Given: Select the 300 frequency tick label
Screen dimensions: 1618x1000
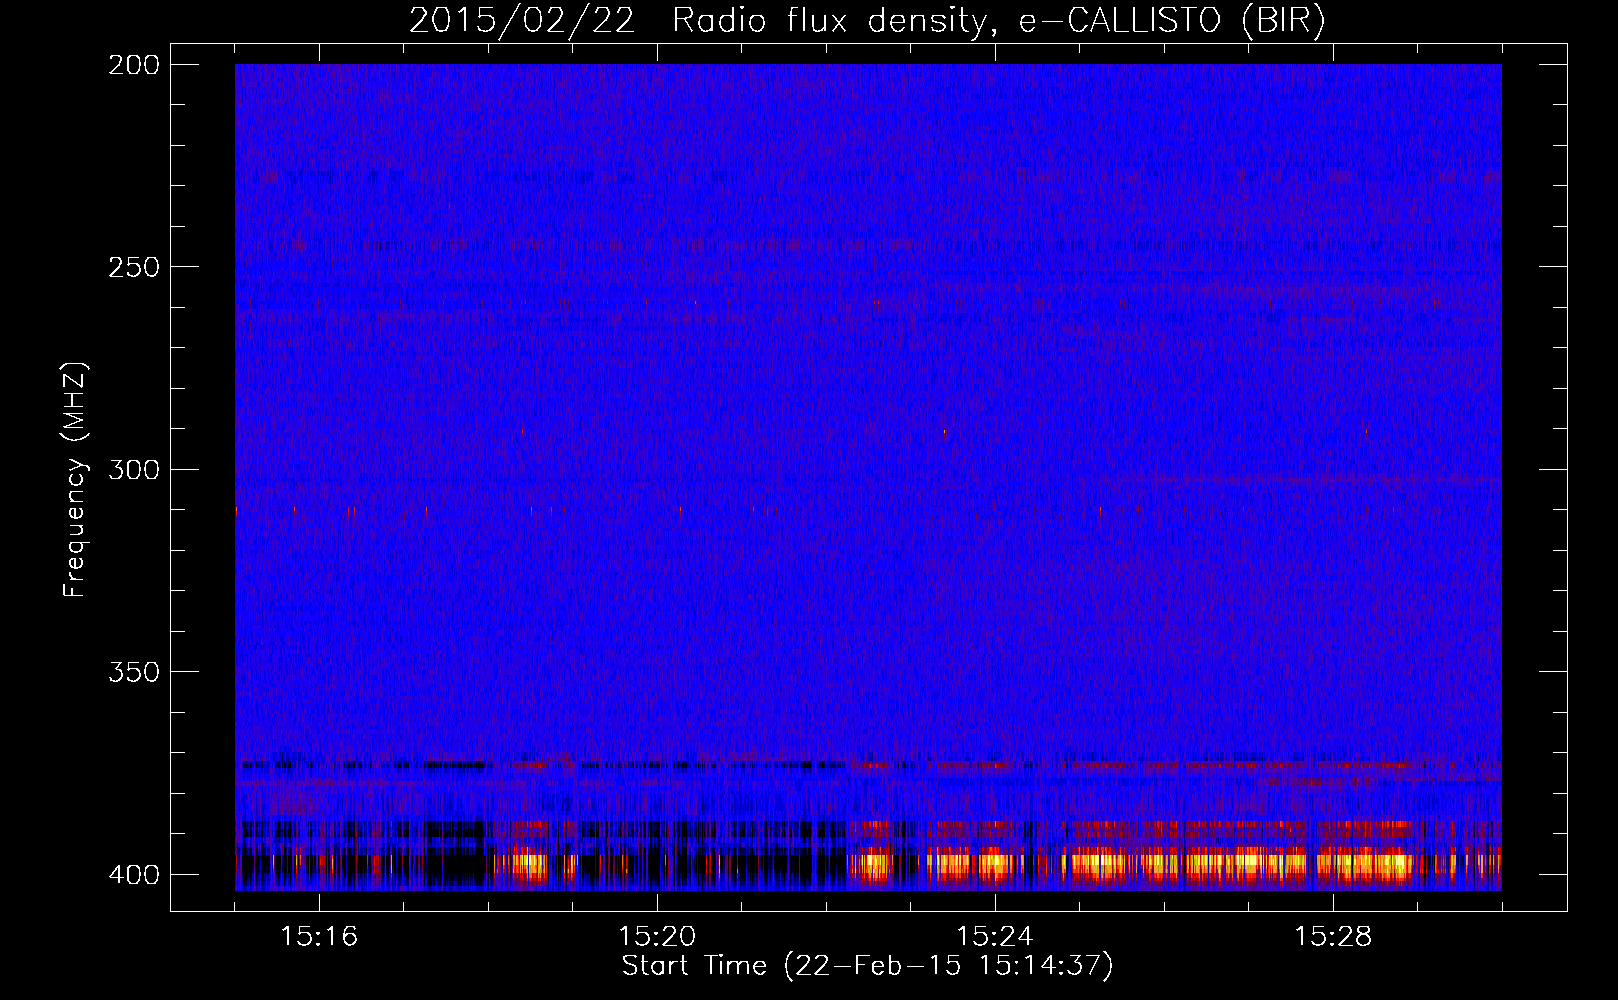Looking at the screenshot, I should [x=134, y=470].
